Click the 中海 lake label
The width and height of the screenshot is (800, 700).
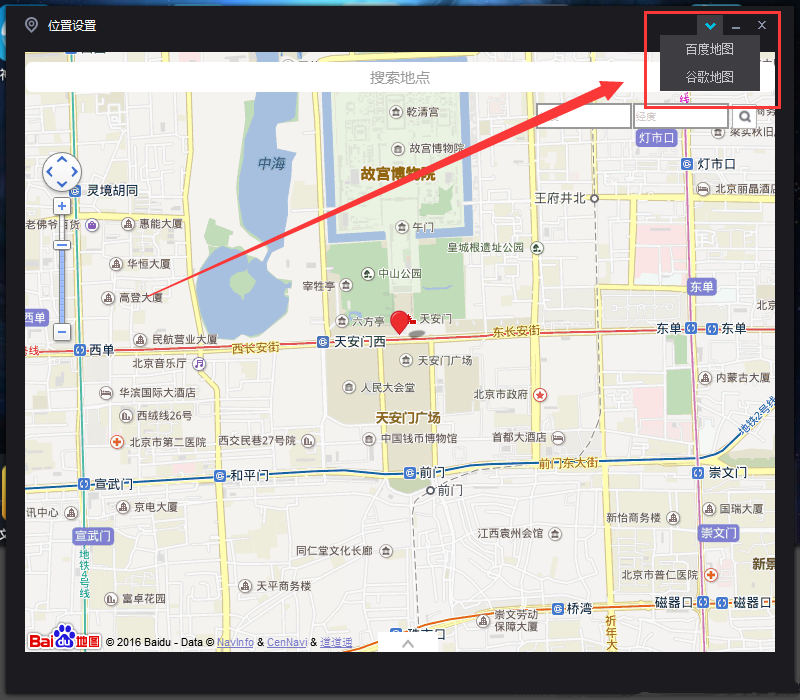coord(271,163)
